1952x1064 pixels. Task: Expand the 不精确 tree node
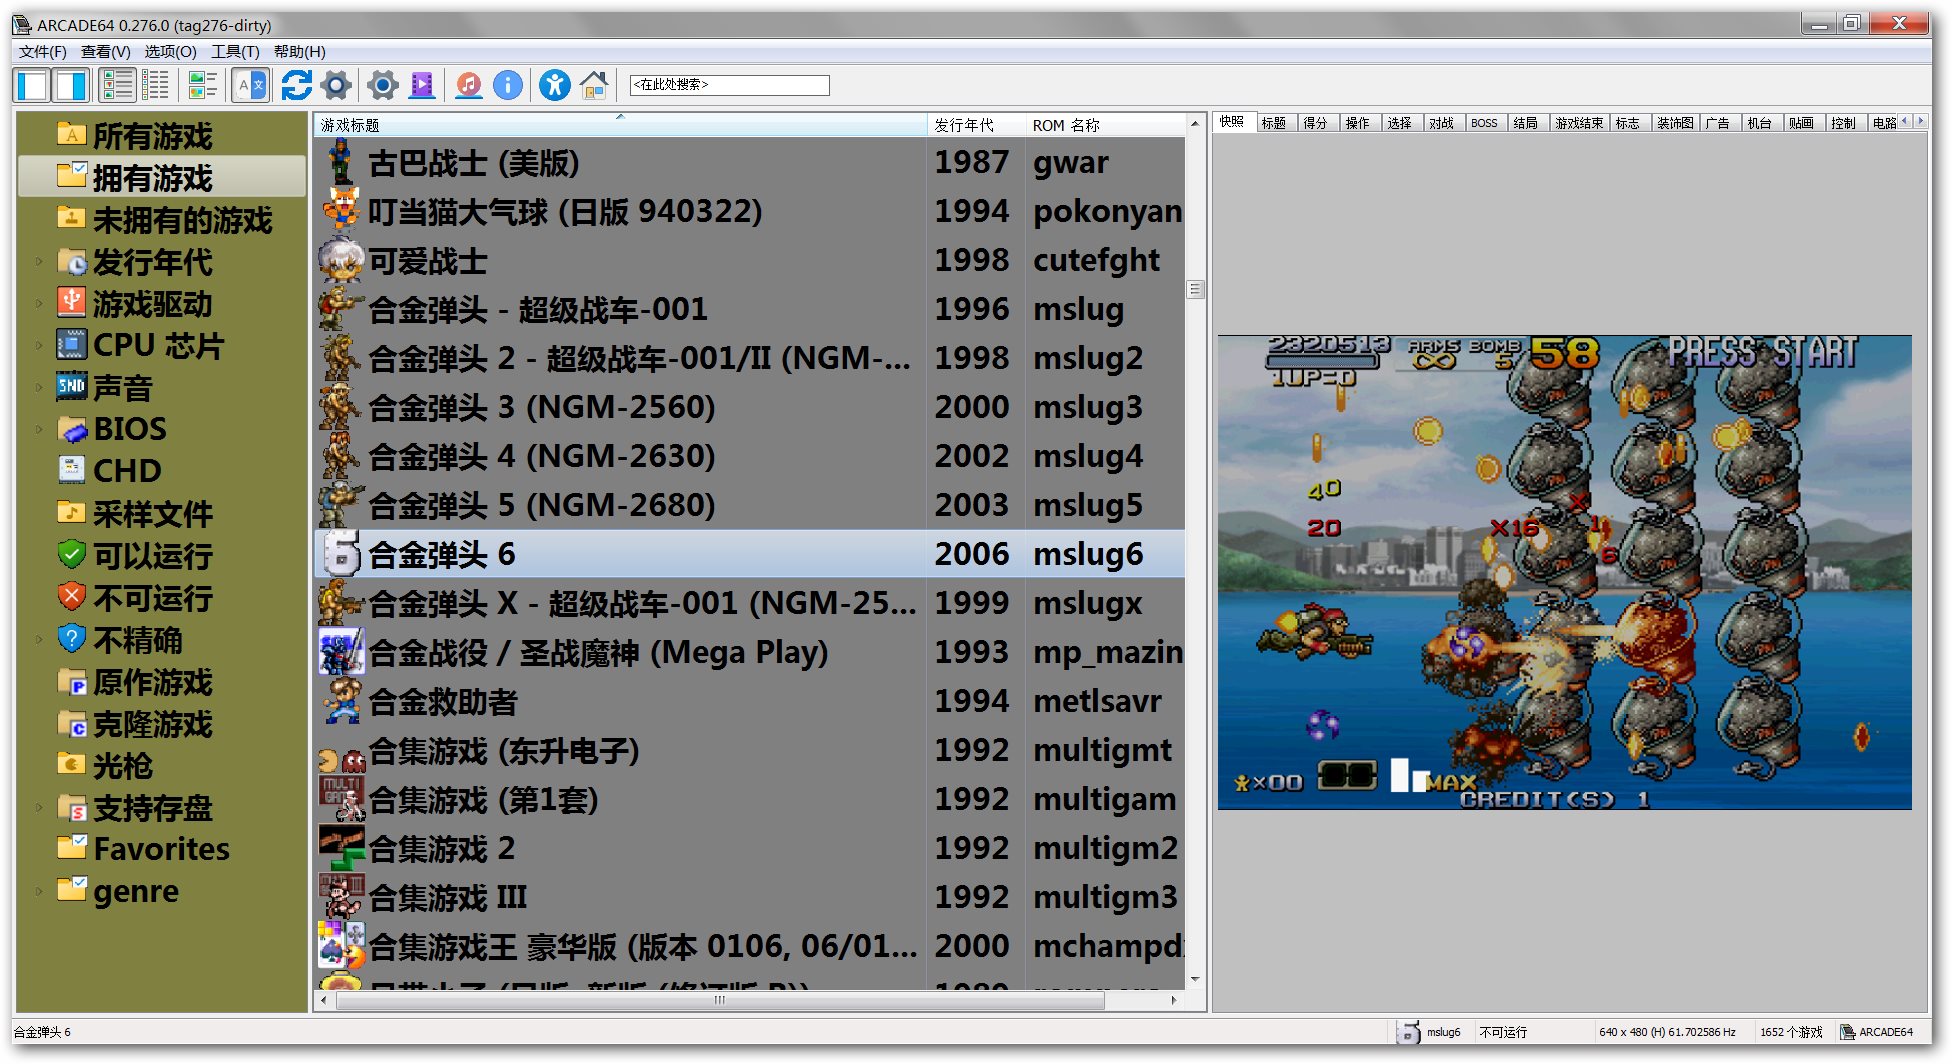click(39, 639)
